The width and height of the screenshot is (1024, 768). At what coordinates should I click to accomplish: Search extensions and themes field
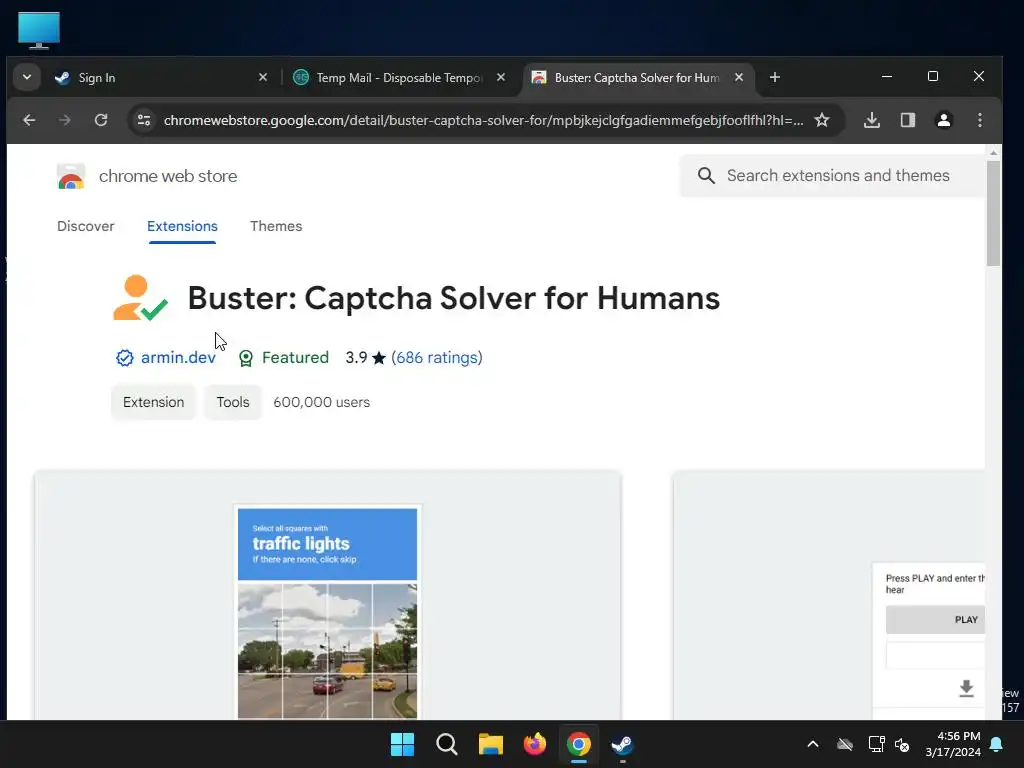coord(833,176)
